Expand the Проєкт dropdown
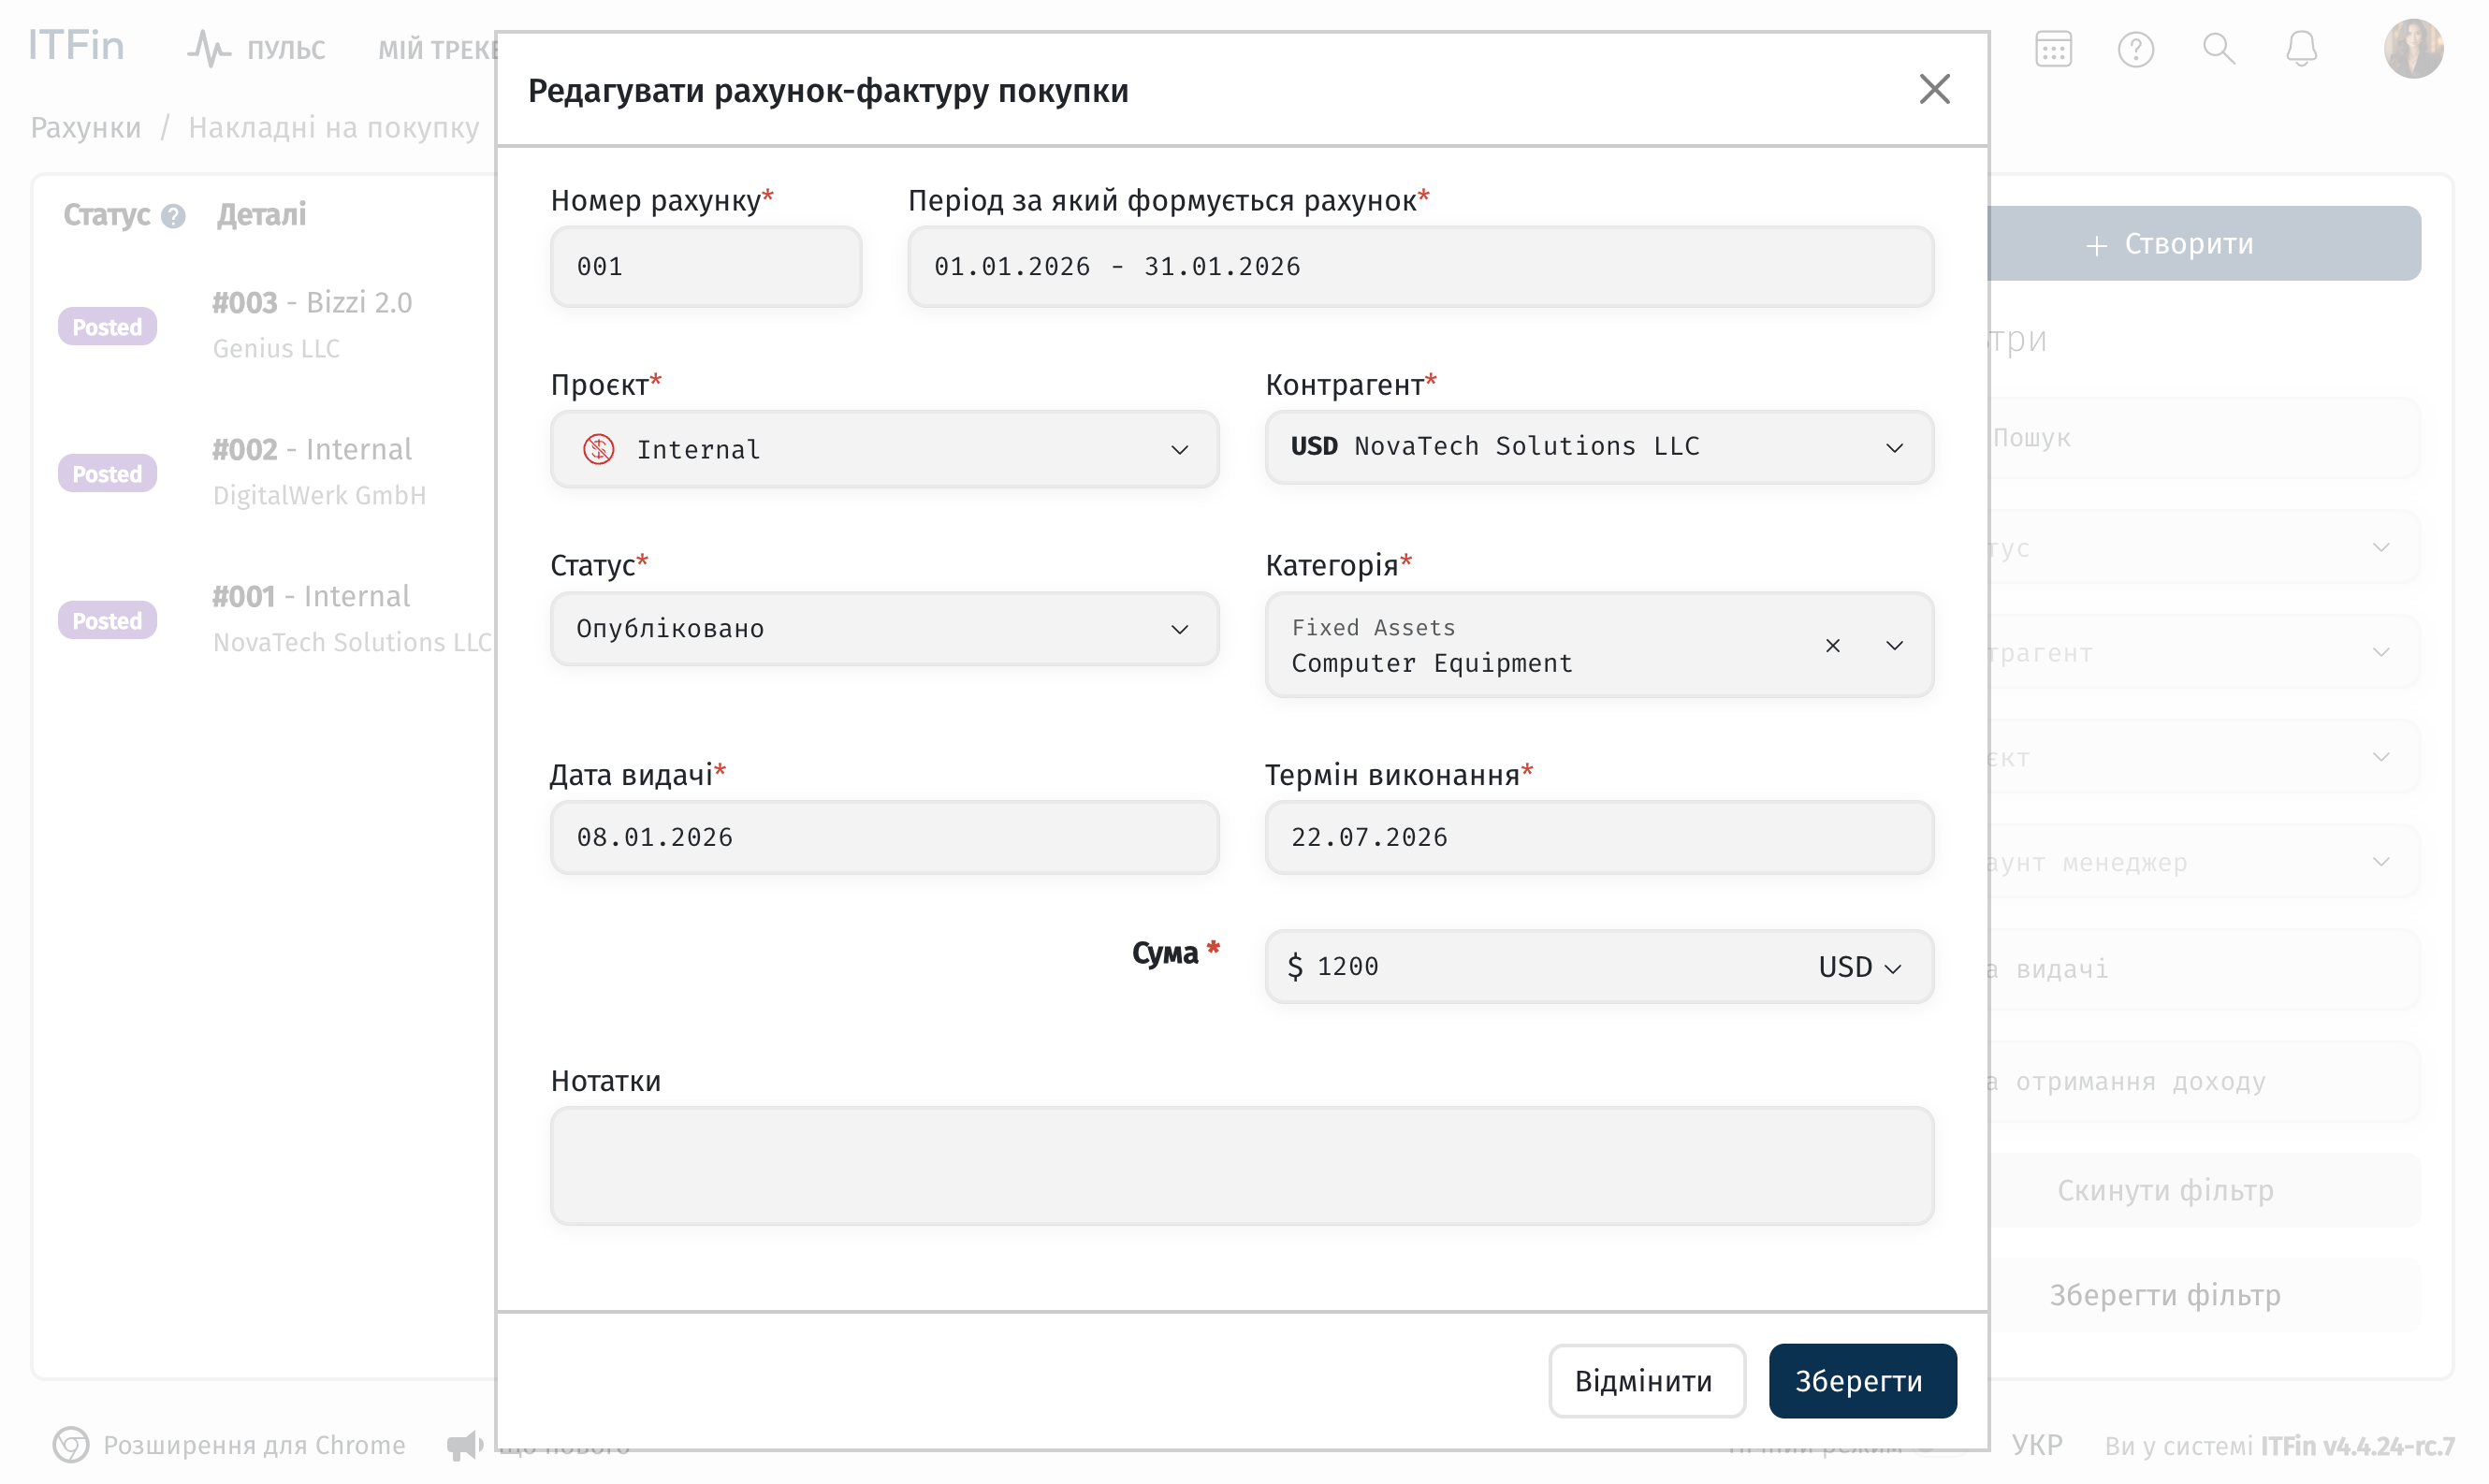 click(1180, 450)
